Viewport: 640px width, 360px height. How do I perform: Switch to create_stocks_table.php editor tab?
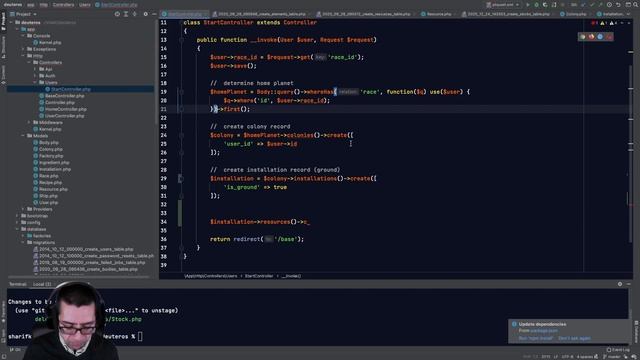coord(506,14)
